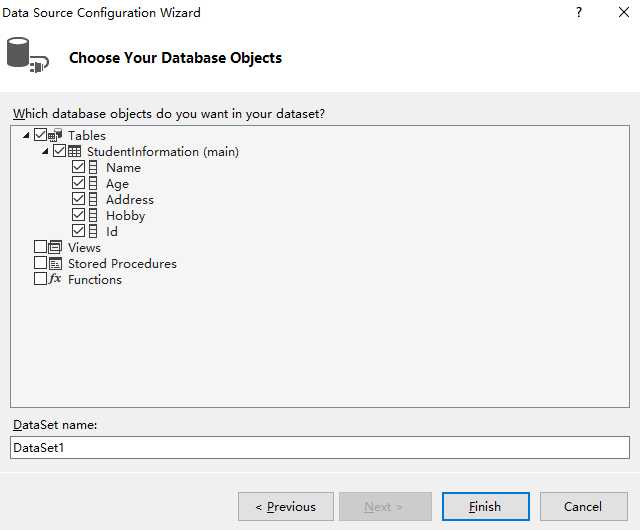This screenshot has height=530, width=640.
Task: Click the Stored Procedures node icon
Action: [x=55, y=263]
